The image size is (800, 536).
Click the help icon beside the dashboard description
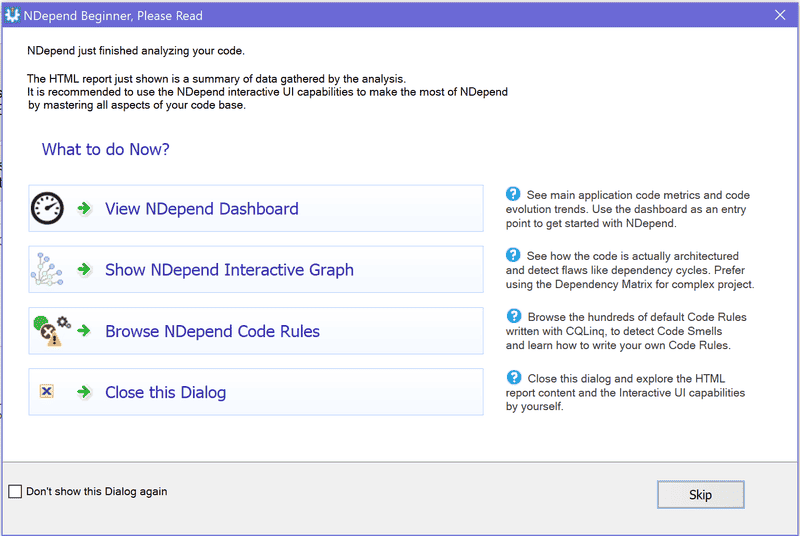pos(513,194)
